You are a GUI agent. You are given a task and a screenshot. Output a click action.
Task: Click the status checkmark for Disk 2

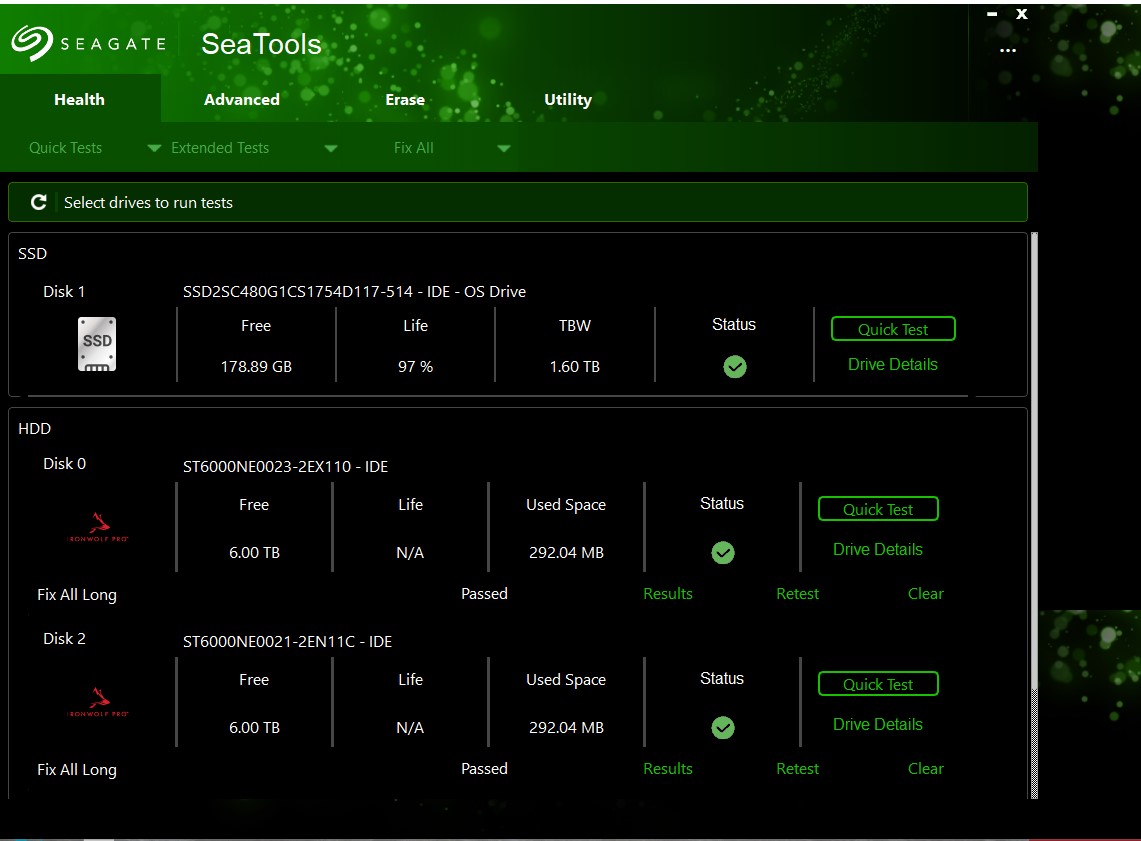pyautogui.click(x=722, y=727)
